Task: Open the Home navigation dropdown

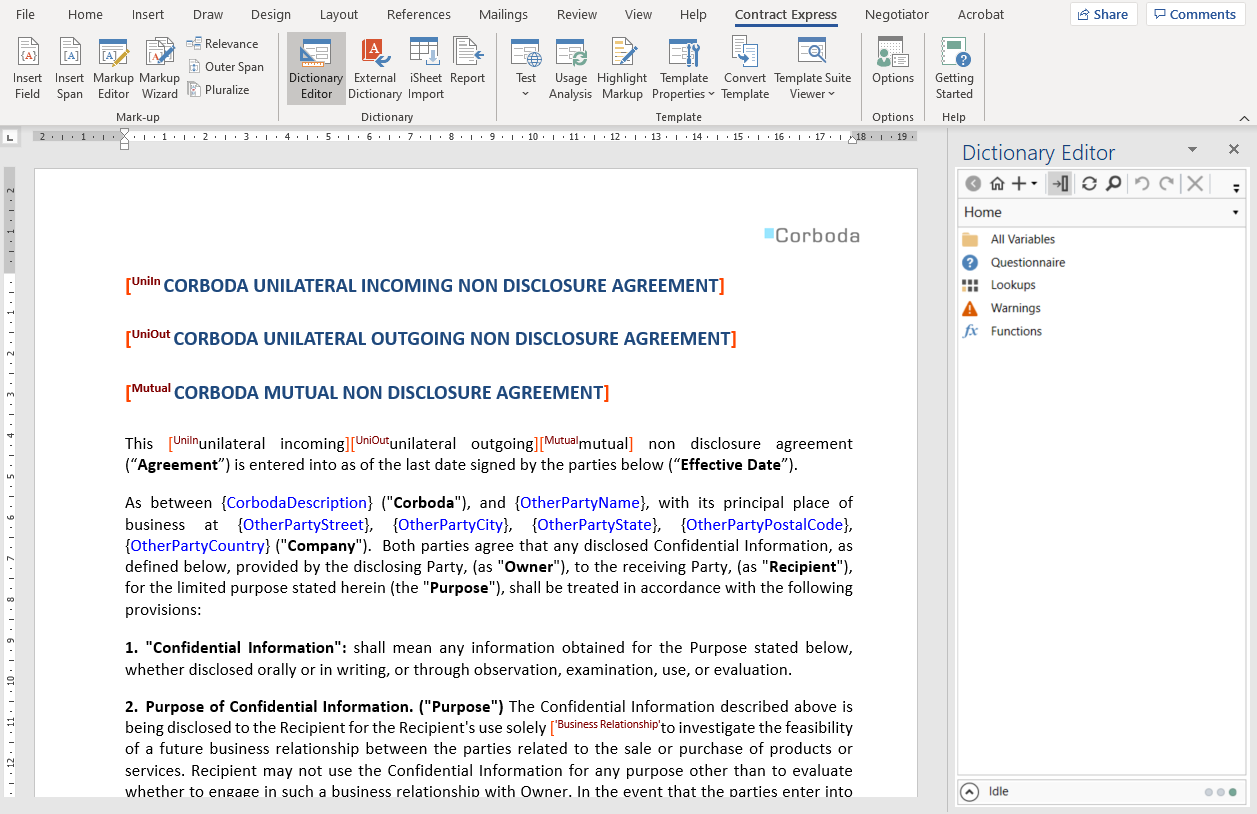Action: click(1235, 212)
